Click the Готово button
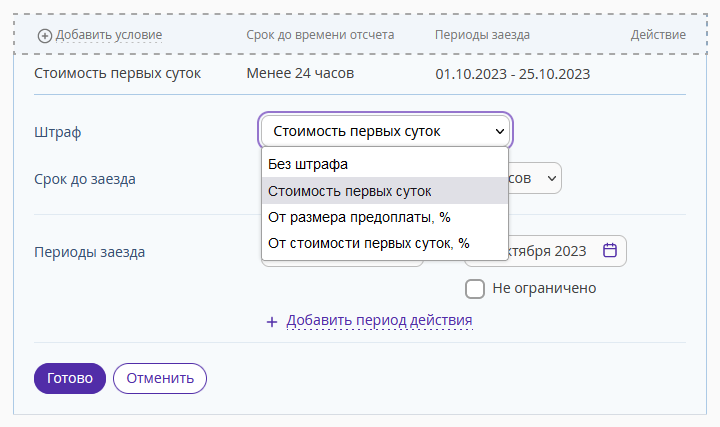720x427 pixels. 70,378
